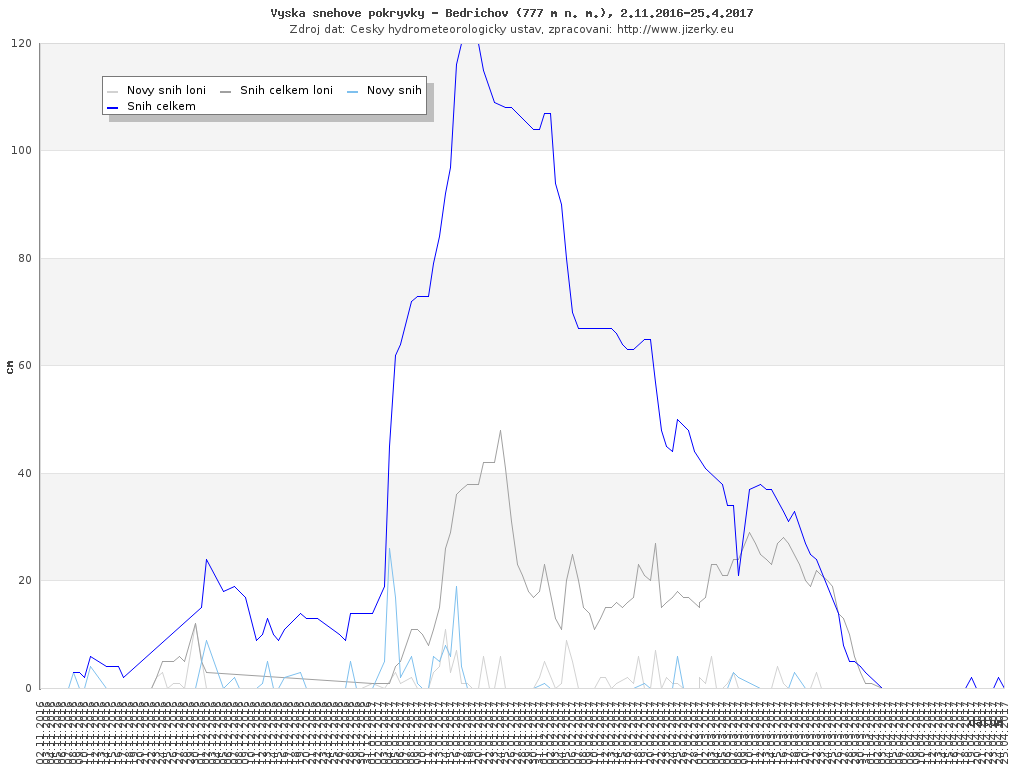
Task: Hide the "Snih celkem loni" legend series
Action: point(286,90)
